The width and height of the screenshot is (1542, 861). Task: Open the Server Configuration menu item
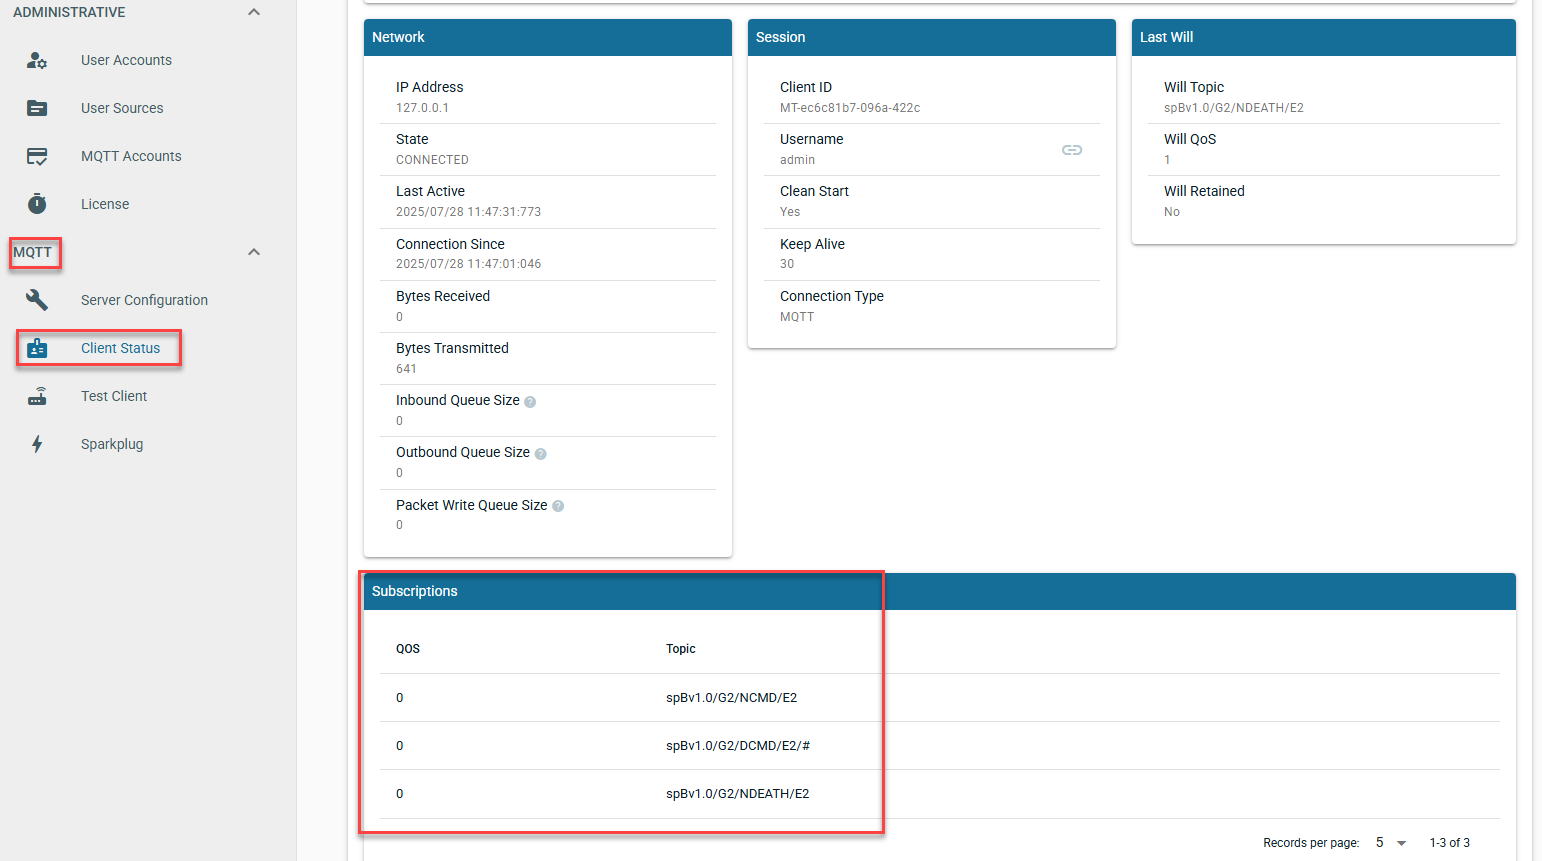point(144,300)
